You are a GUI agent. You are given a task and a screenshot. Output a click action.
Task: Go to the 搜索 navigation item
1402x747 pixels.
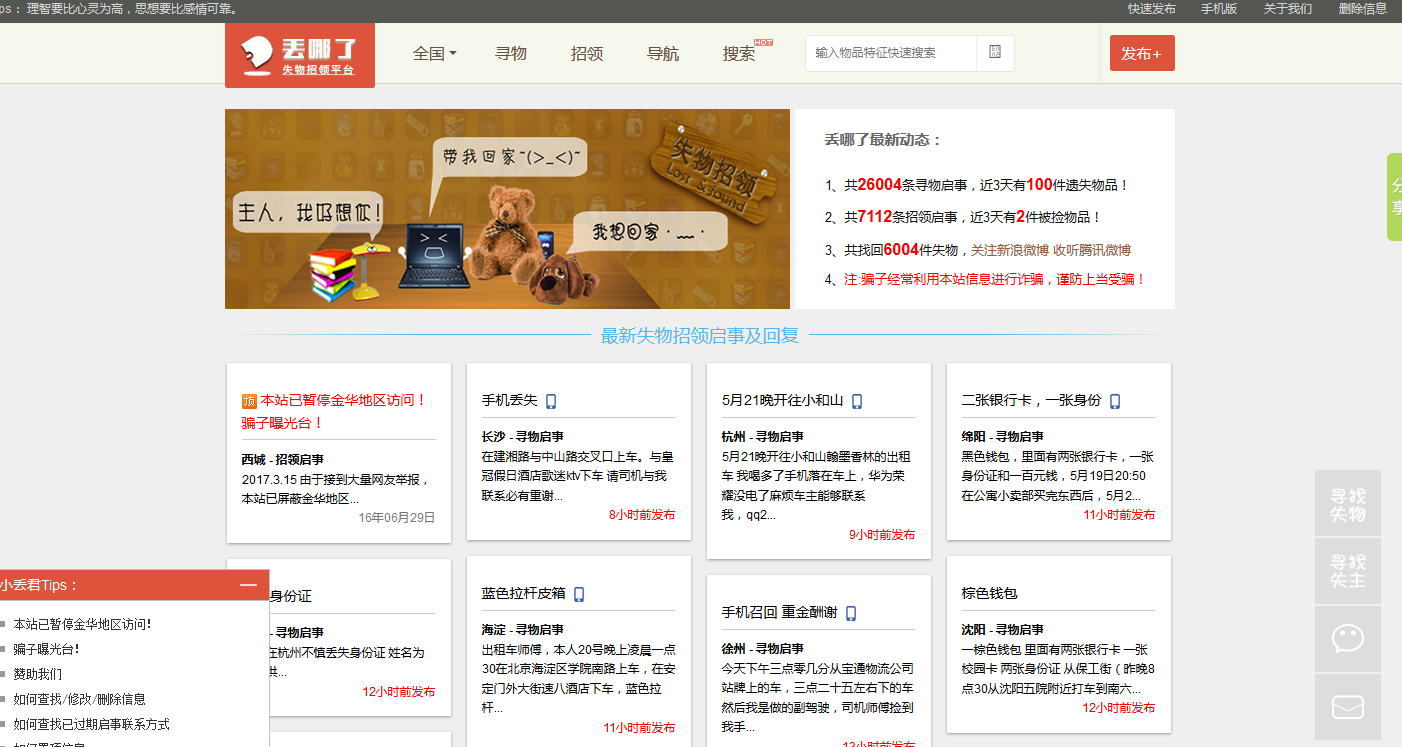point(739,54)
